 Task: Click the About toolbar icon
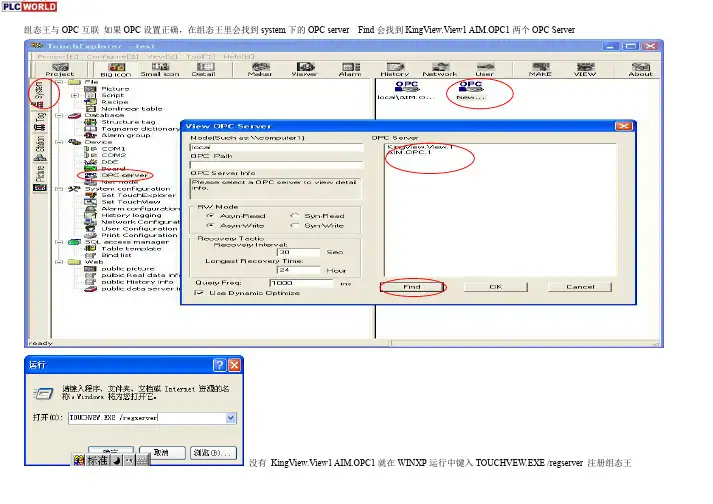pyautogui.click(x=640, y=68)
